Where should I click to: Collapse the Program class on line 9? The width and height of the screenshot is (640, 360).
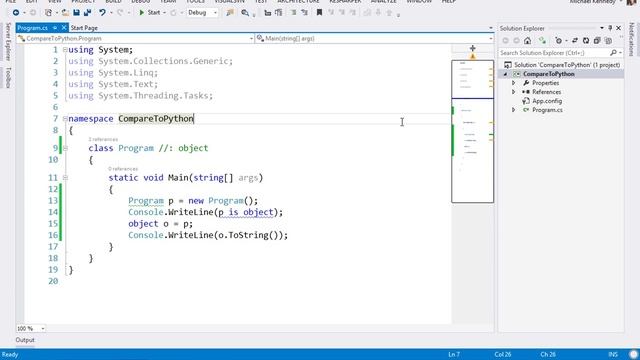click(65, 148)
